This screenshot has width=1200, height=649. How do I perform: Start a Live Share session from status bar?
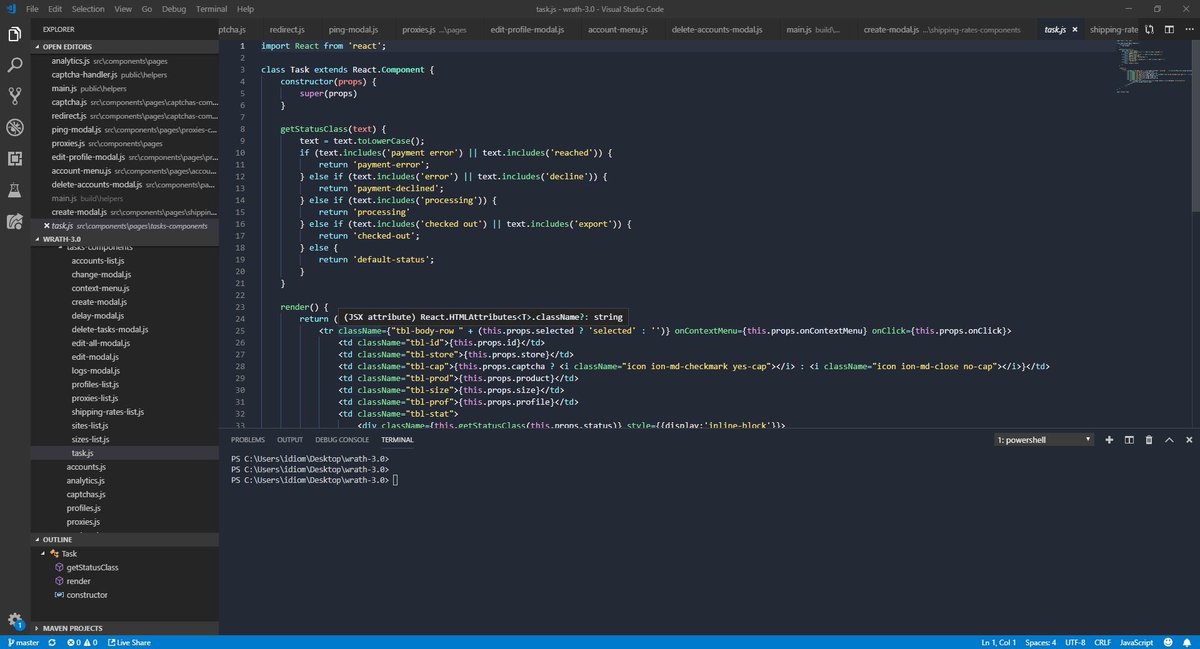pos(127,642)
